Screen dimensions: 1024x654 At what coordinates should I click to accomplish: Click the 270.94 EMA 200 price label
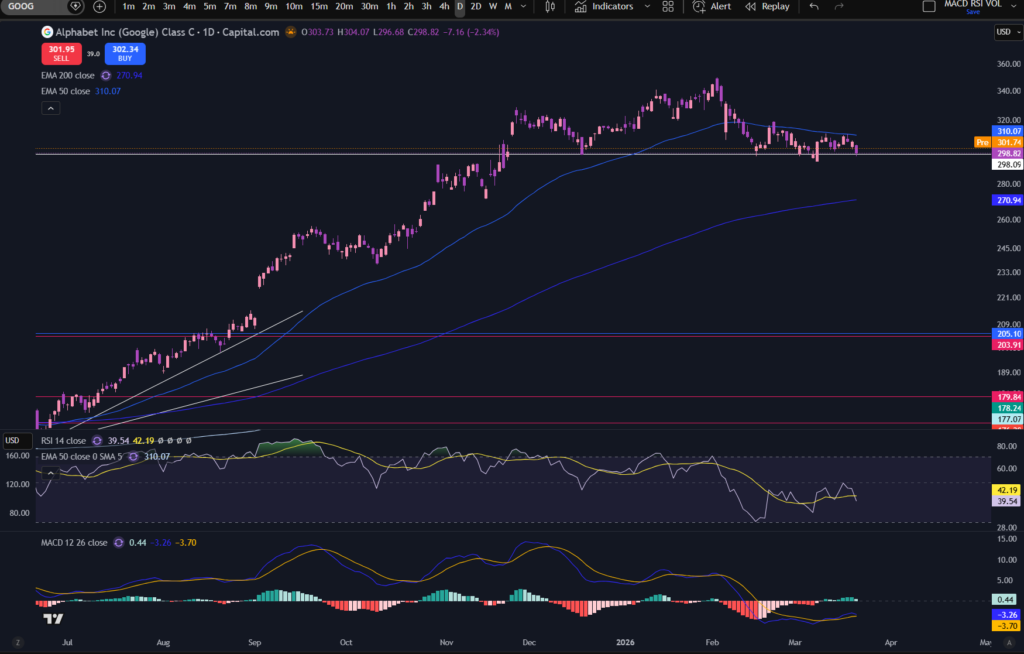coord(1008,201)
